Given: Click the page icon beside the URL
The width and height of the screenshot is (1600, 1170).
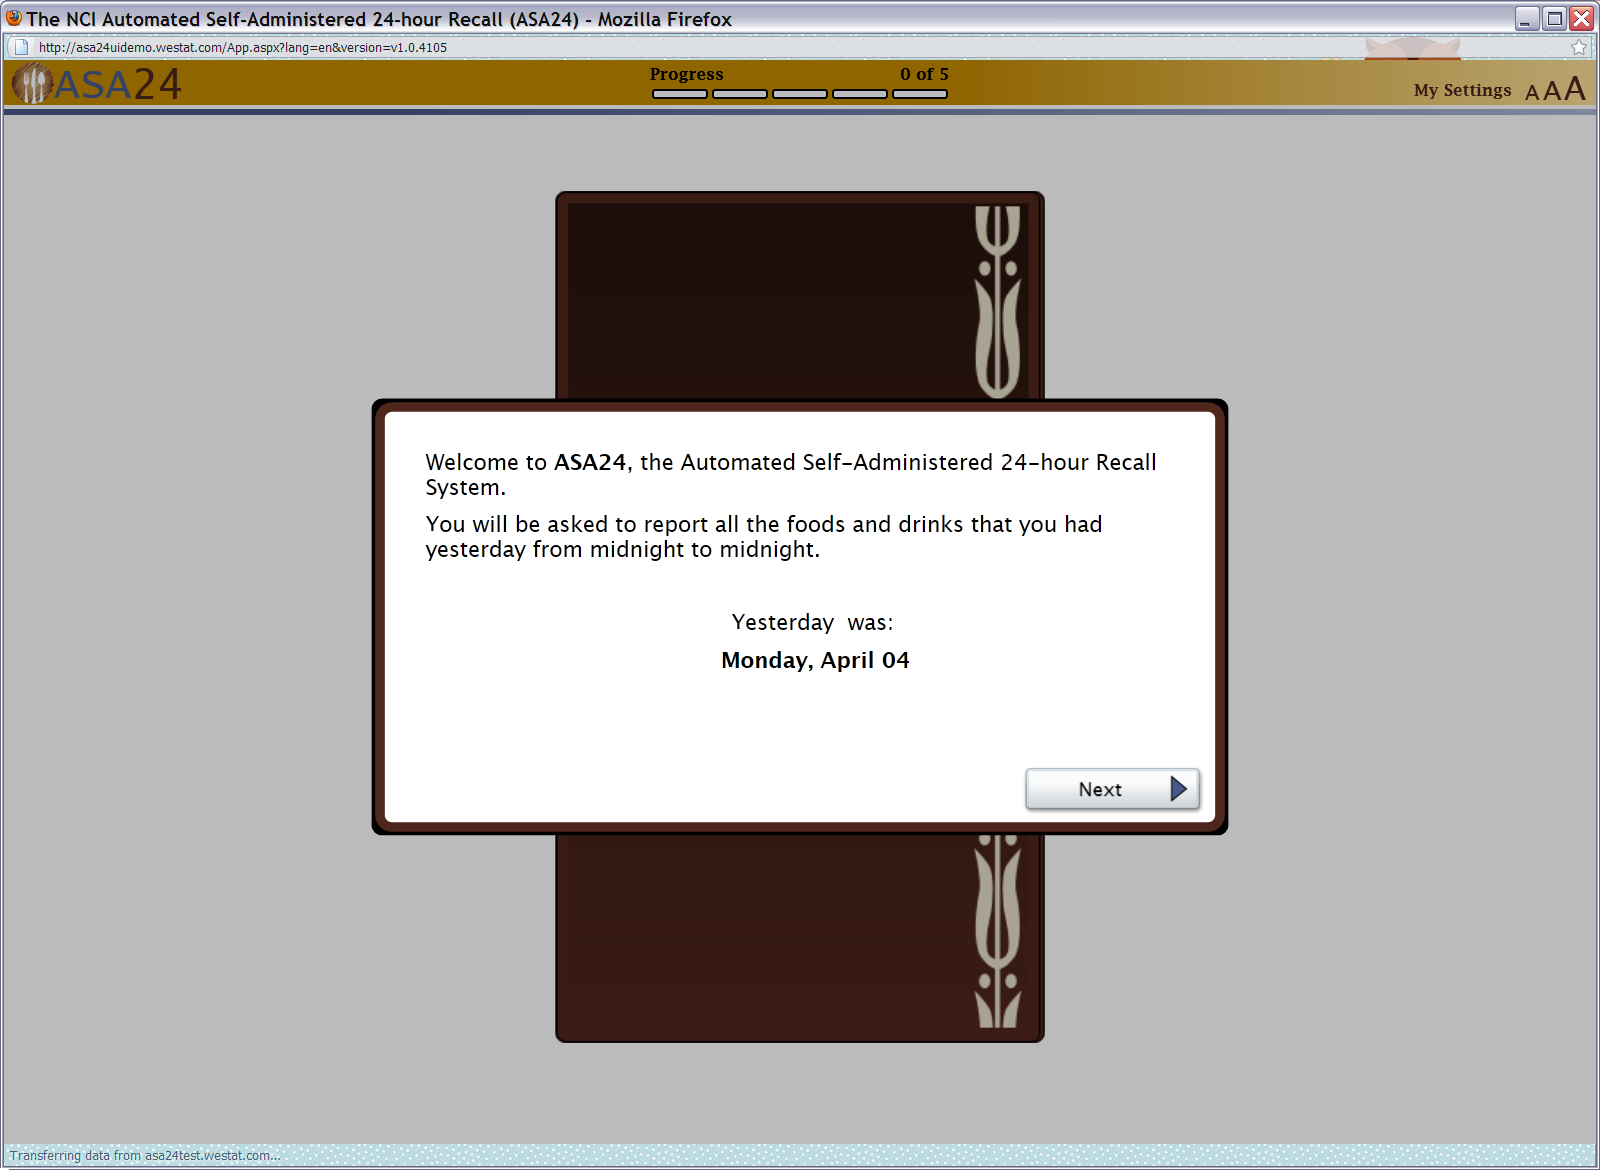Looking at the screenshot, I should [x=21, y=47].
